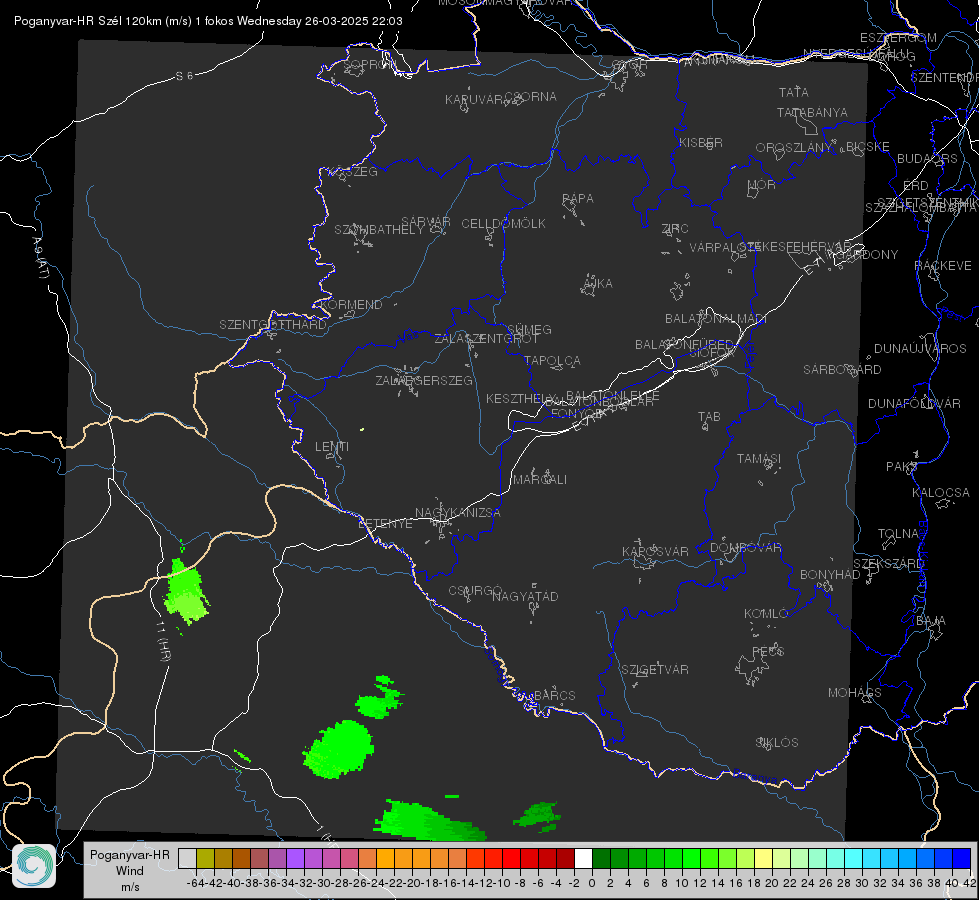
Task: Click the dark green echo south of BARCS
Action: 538,816
